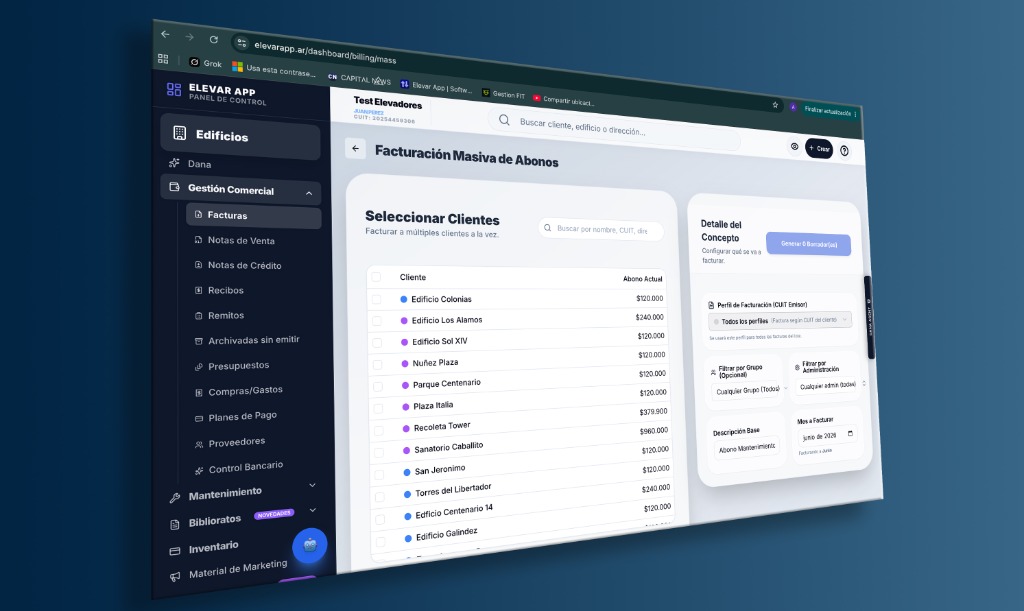The width and height of the screenshot is (1024, 611).
Task: Toggle the select-all checkbox in Cliente header
Action: pyautogui.click(x=376, y=277)
